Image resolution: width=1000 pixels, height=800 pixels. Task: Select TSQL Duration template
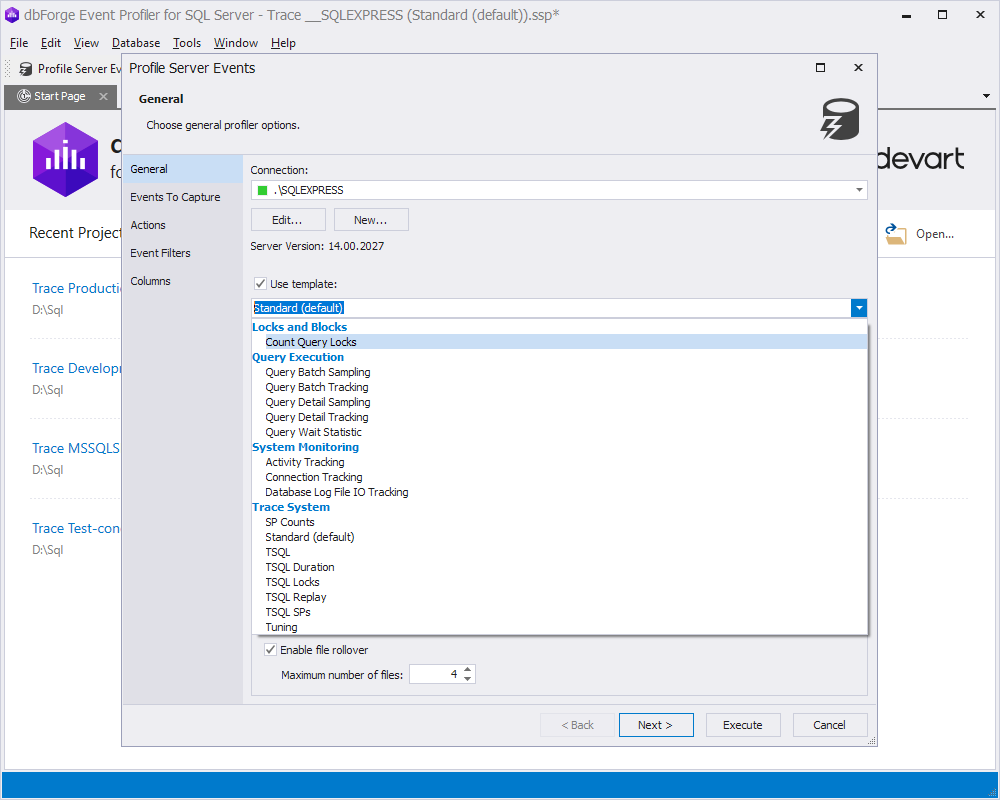tap(560, 567)
